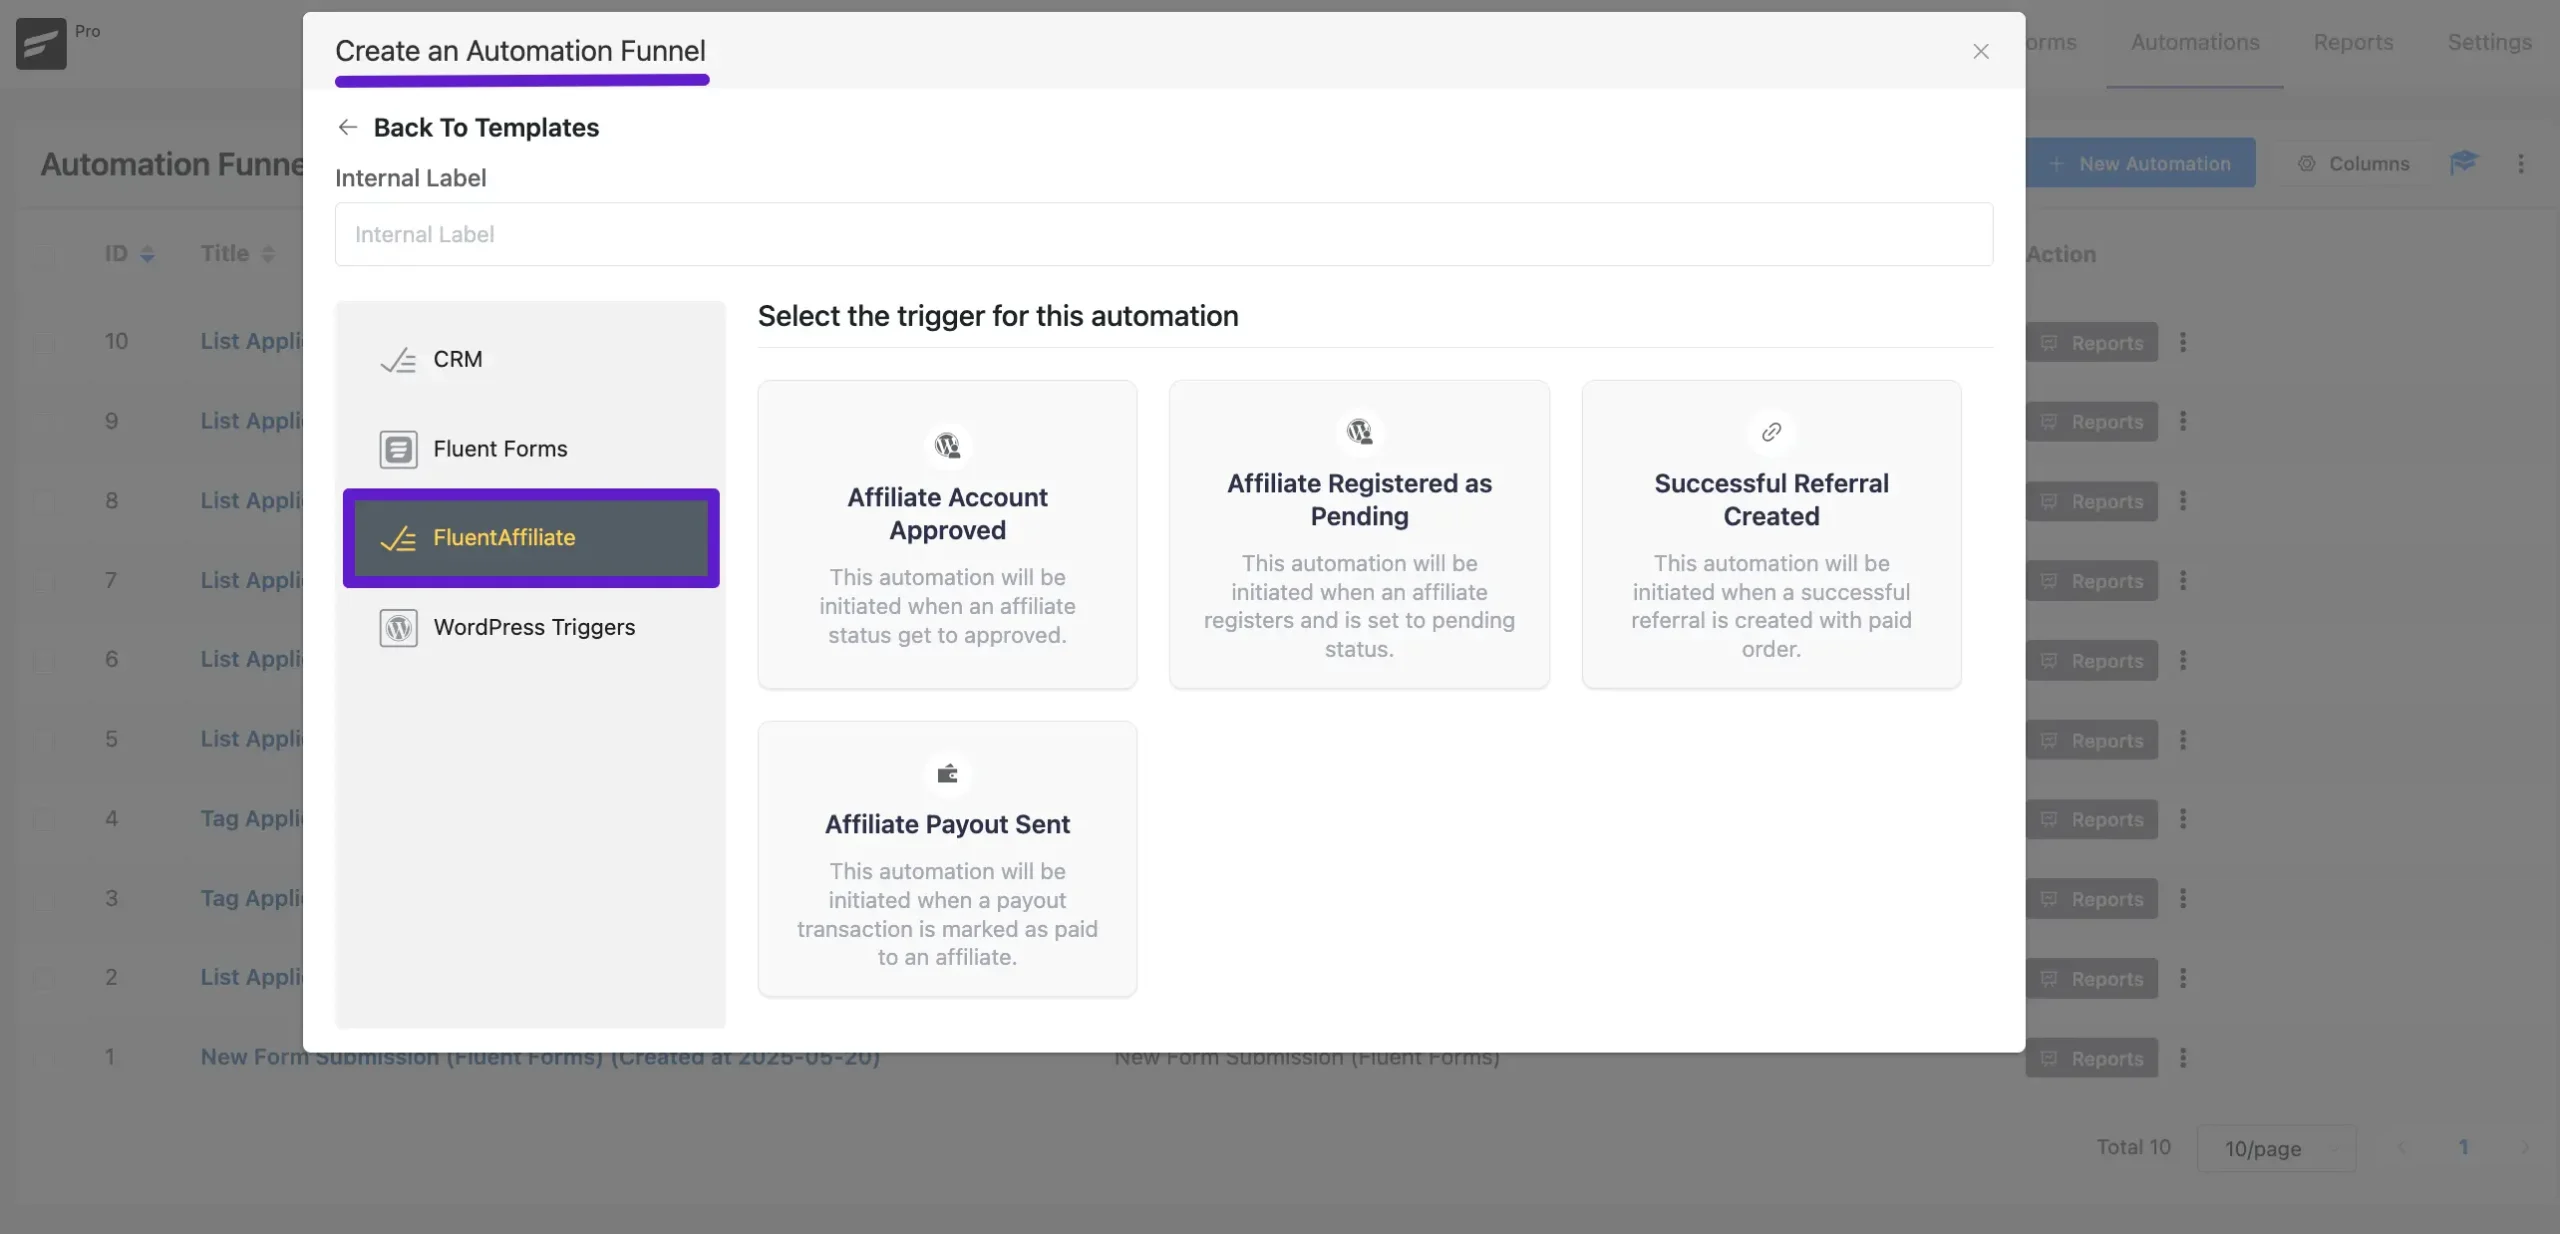Open the three-dot menu for row 3
This screenshot has width=2560, height=1234.
2183,899
